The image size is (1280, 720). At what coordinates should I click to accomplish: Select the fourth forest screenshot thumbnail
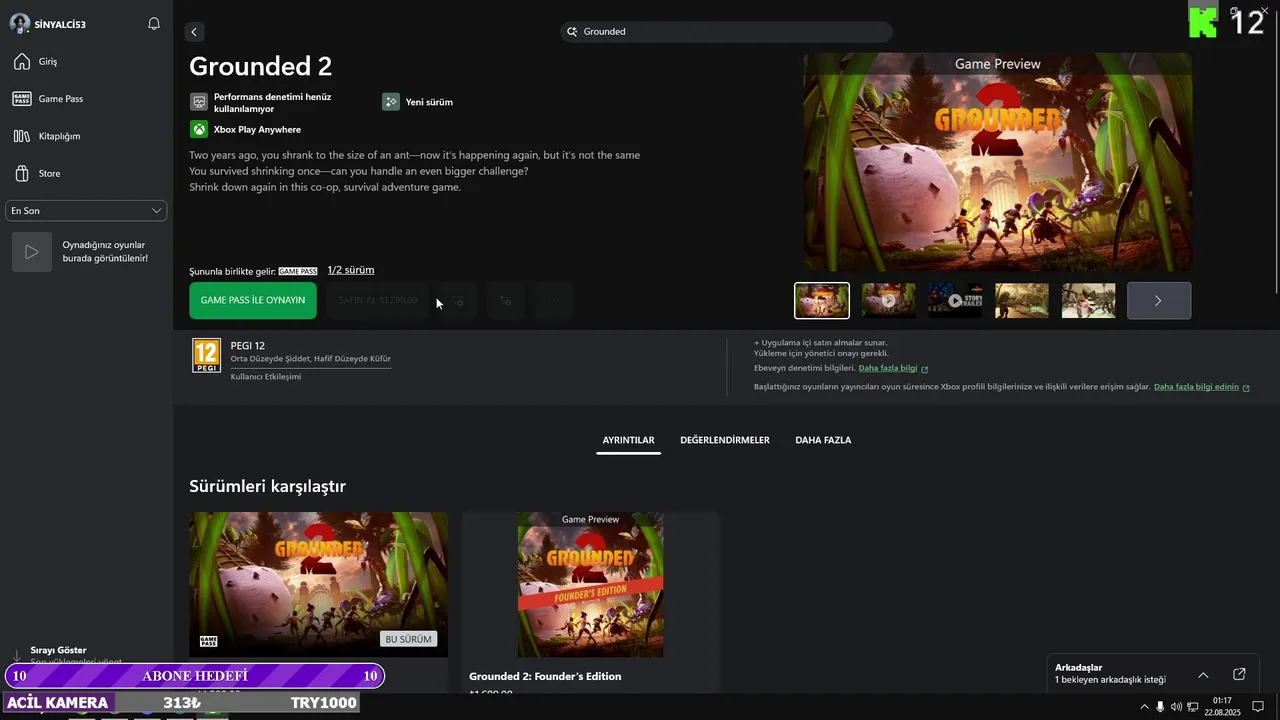[1021, 300]
